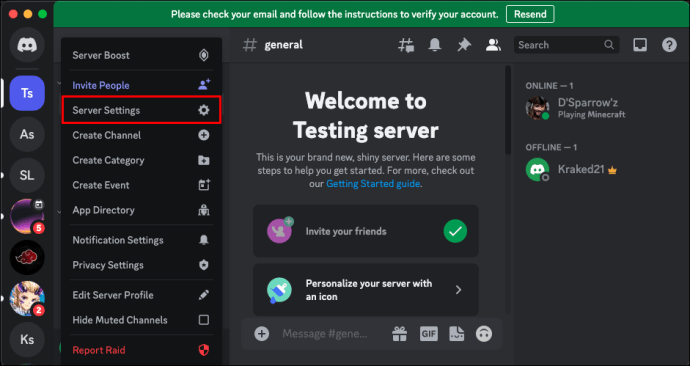Expand Personalize your server with an icon
Screen dimensions: 690x366
coord(366,289)
